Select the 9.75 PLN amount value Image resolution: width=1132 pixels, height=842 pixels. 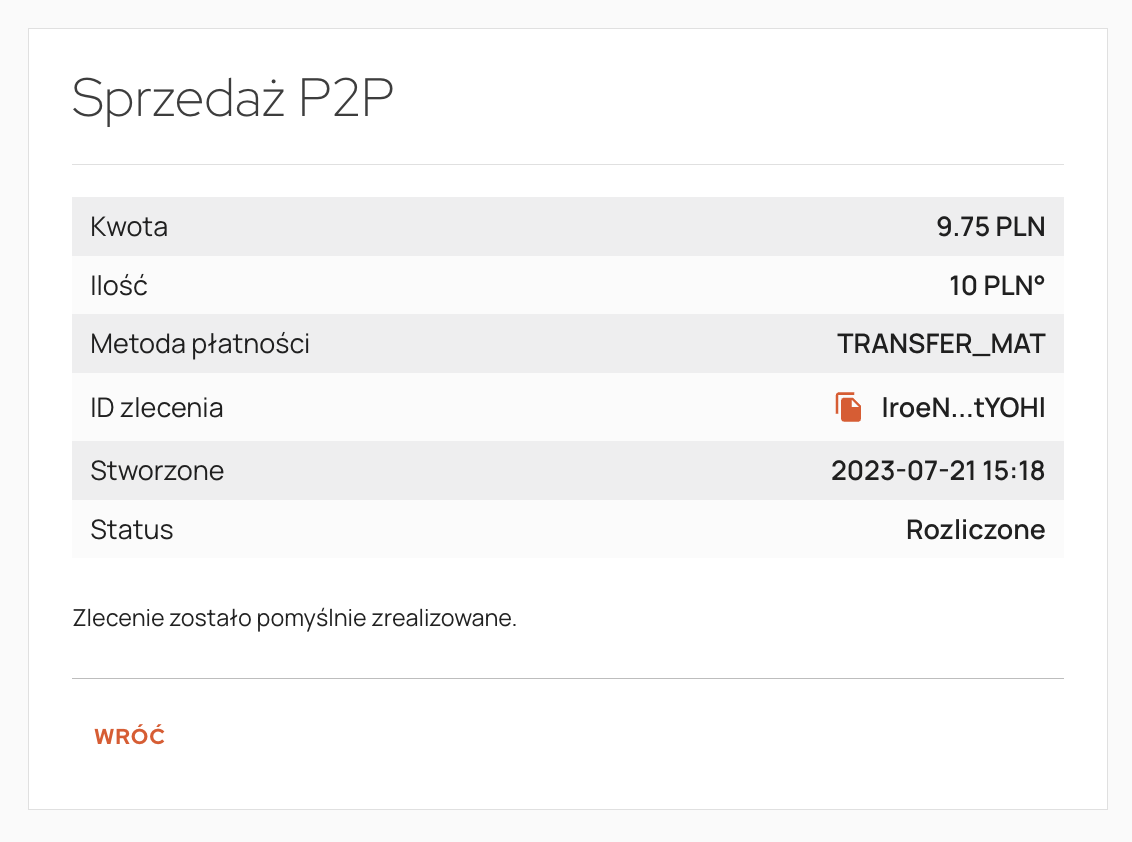[990, 227]
